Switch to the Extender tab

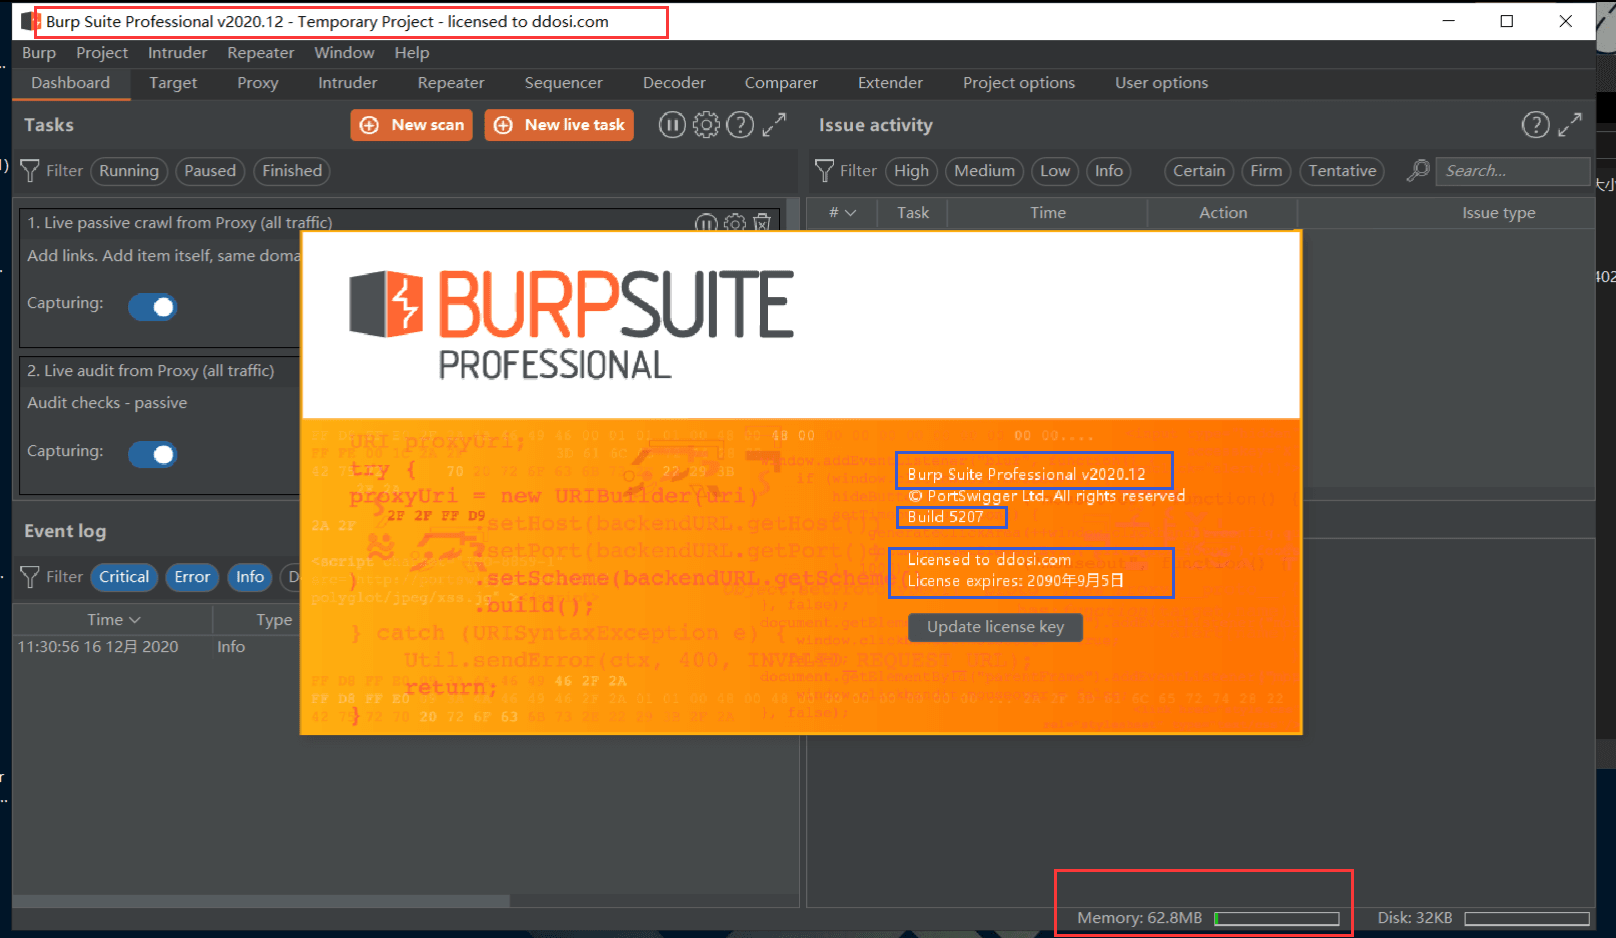pyautogui.click(x=890, y=83)
